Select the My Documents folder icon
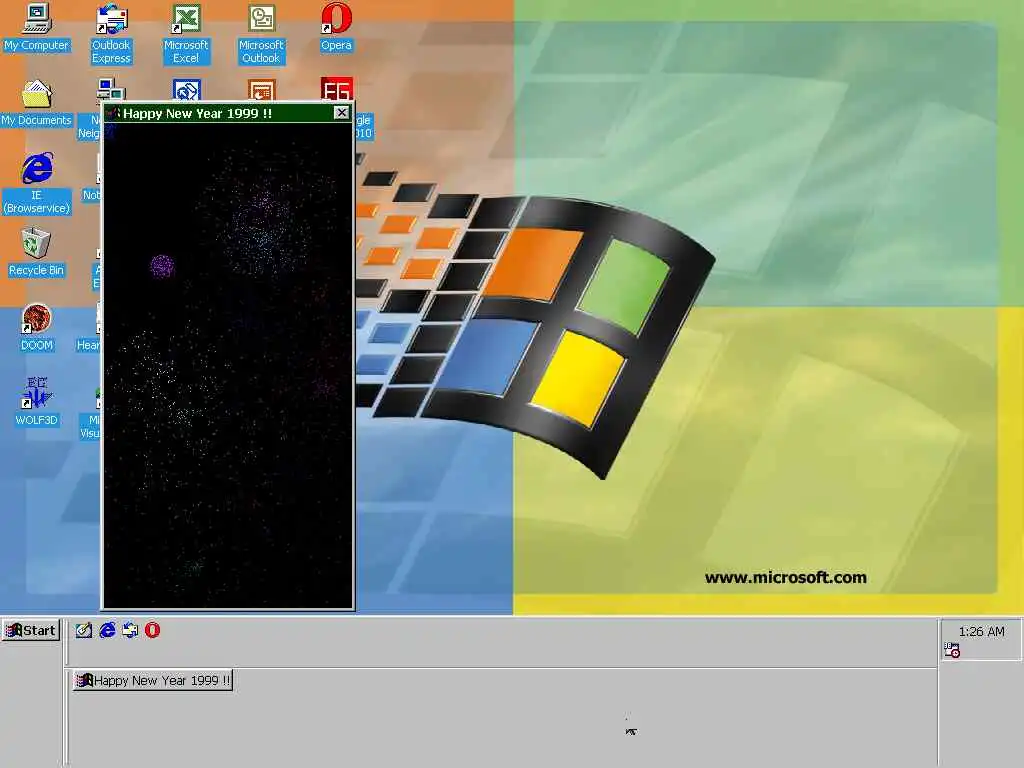1024x768 pixels. tap(37, 103)
